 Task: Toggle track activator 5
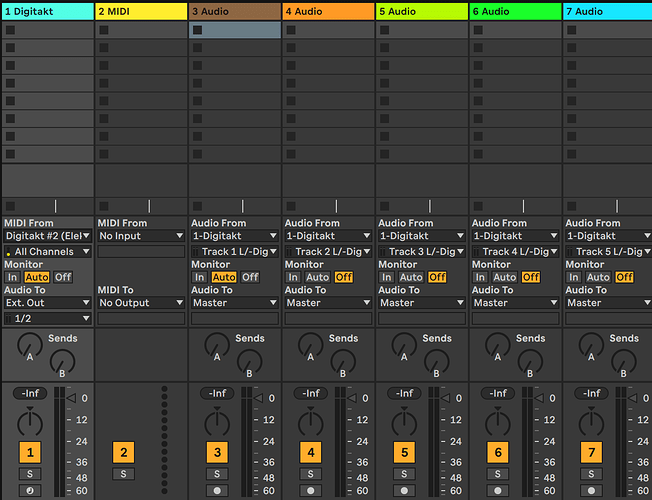(404, 452)
